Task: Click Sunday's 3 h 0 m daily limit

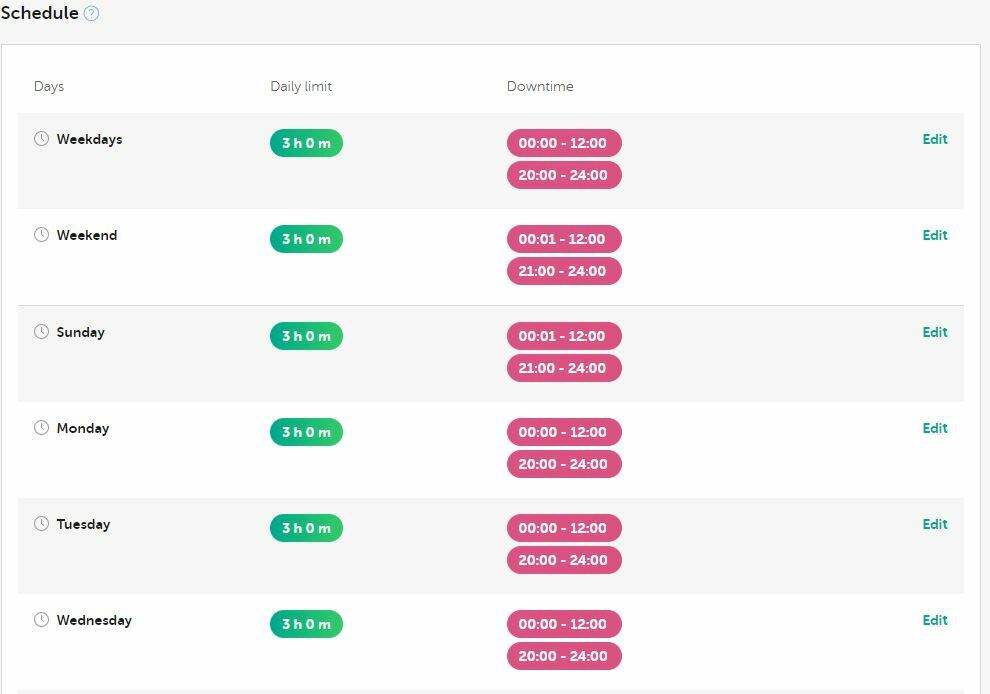Action: pos(306,336)
